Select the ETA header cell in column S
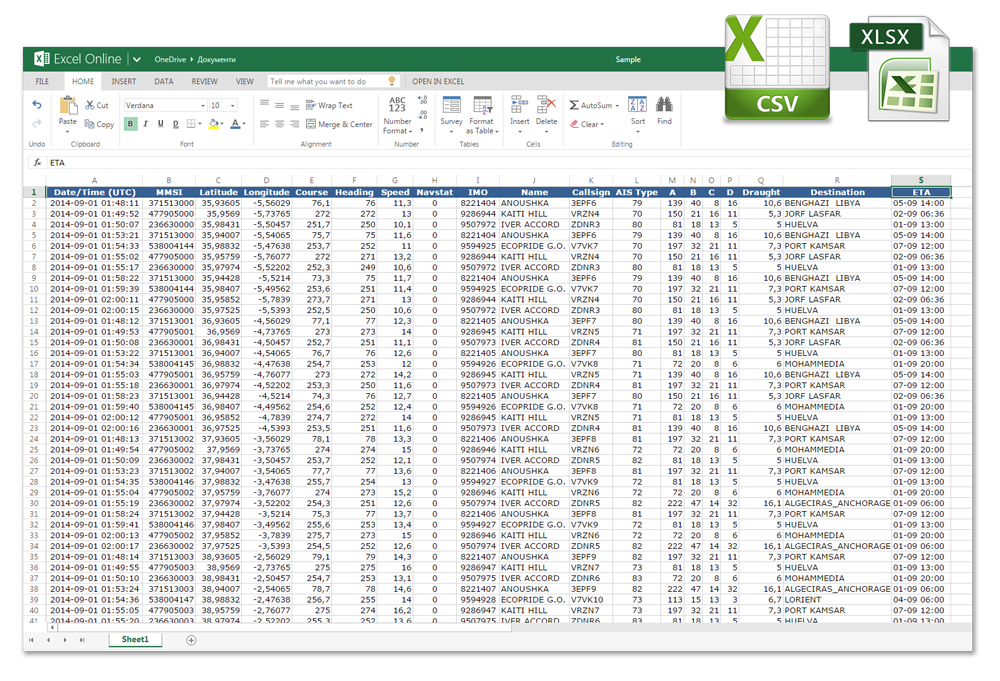This screenshot has height=681, width=1000. coord(921,192)
